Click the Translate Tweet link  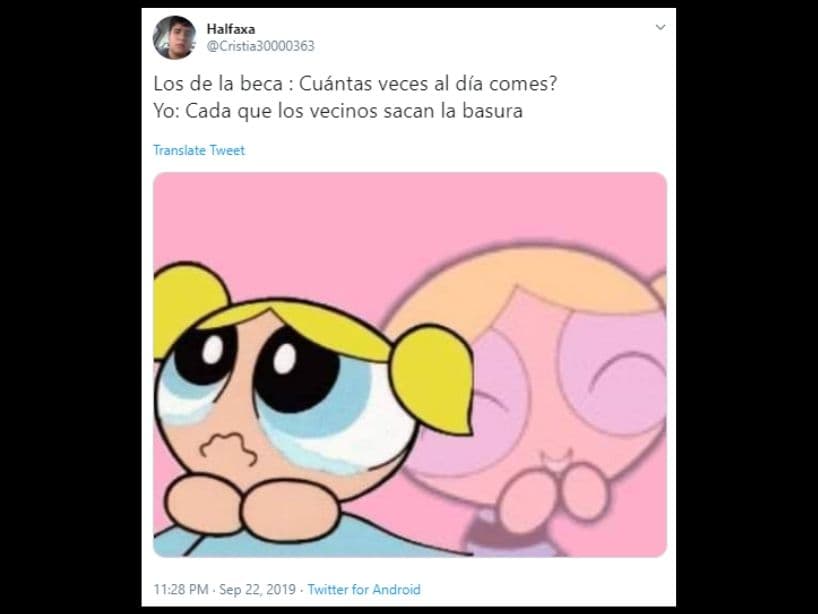[199, 150]
